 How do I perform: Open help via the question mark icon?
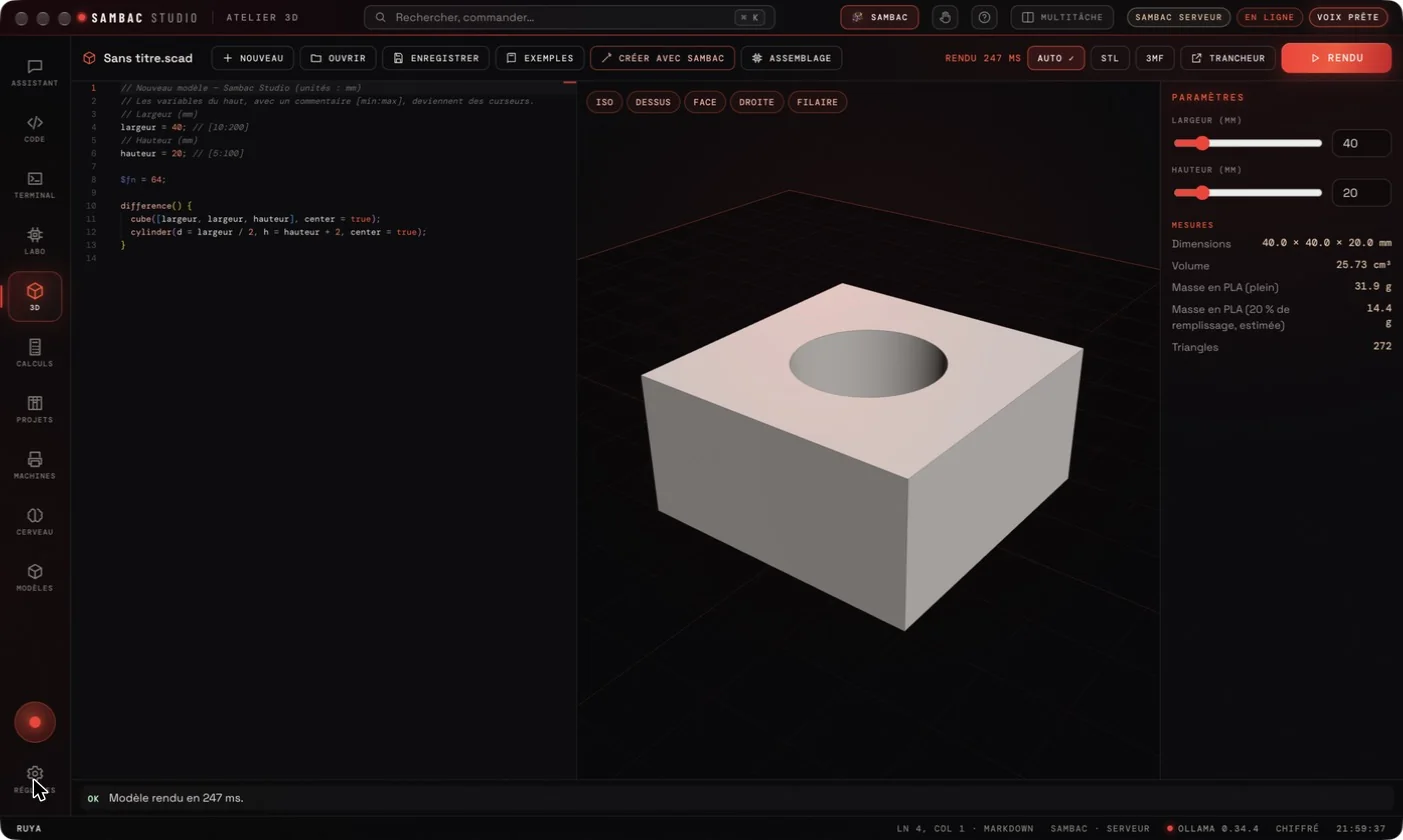(x=985, y=17)
